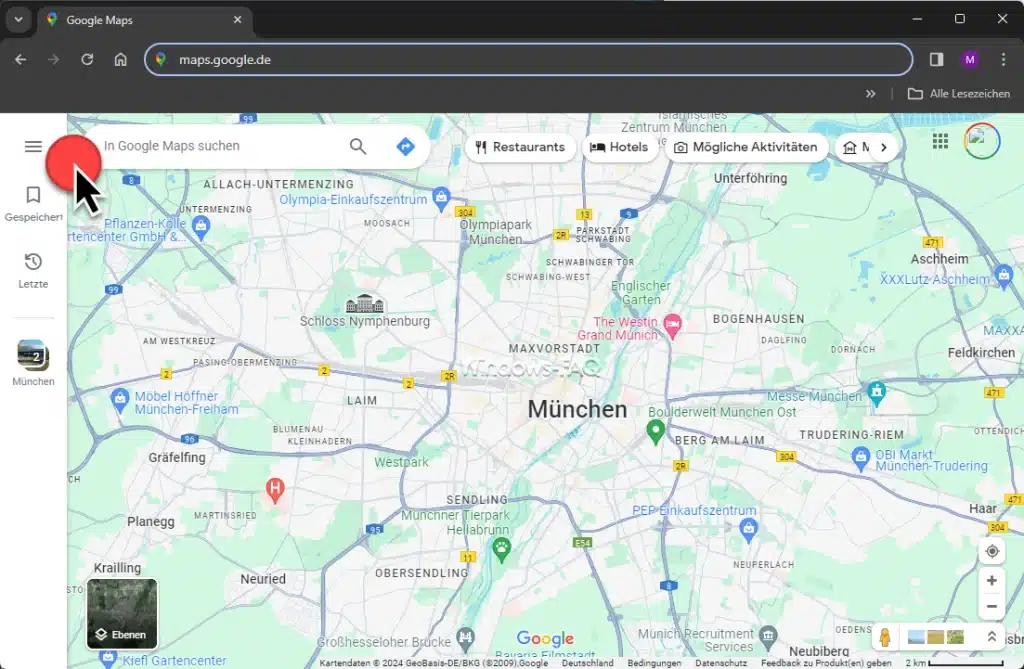The height and width of the screenshot is (669, 1024).
Task: Open the browser three-dot menu
Action: [x=1003, y=59]
